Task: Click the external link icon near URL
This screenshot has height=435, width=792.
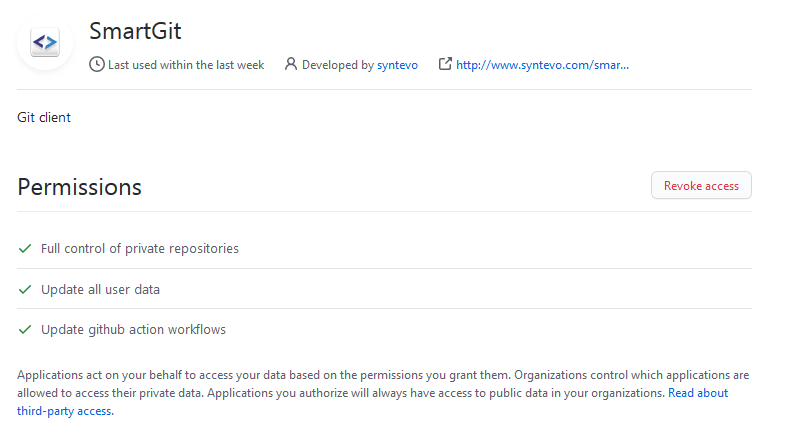Action: (x=445, y=65)
